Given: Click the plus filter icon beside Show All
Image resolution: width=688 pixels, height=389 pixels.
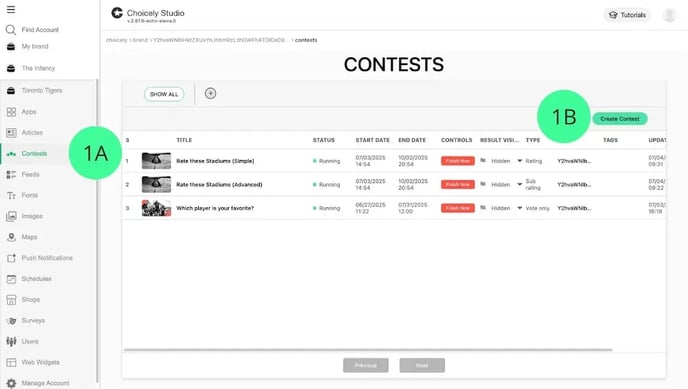Looking at the screenshot, I should click(x=210, y=93).
